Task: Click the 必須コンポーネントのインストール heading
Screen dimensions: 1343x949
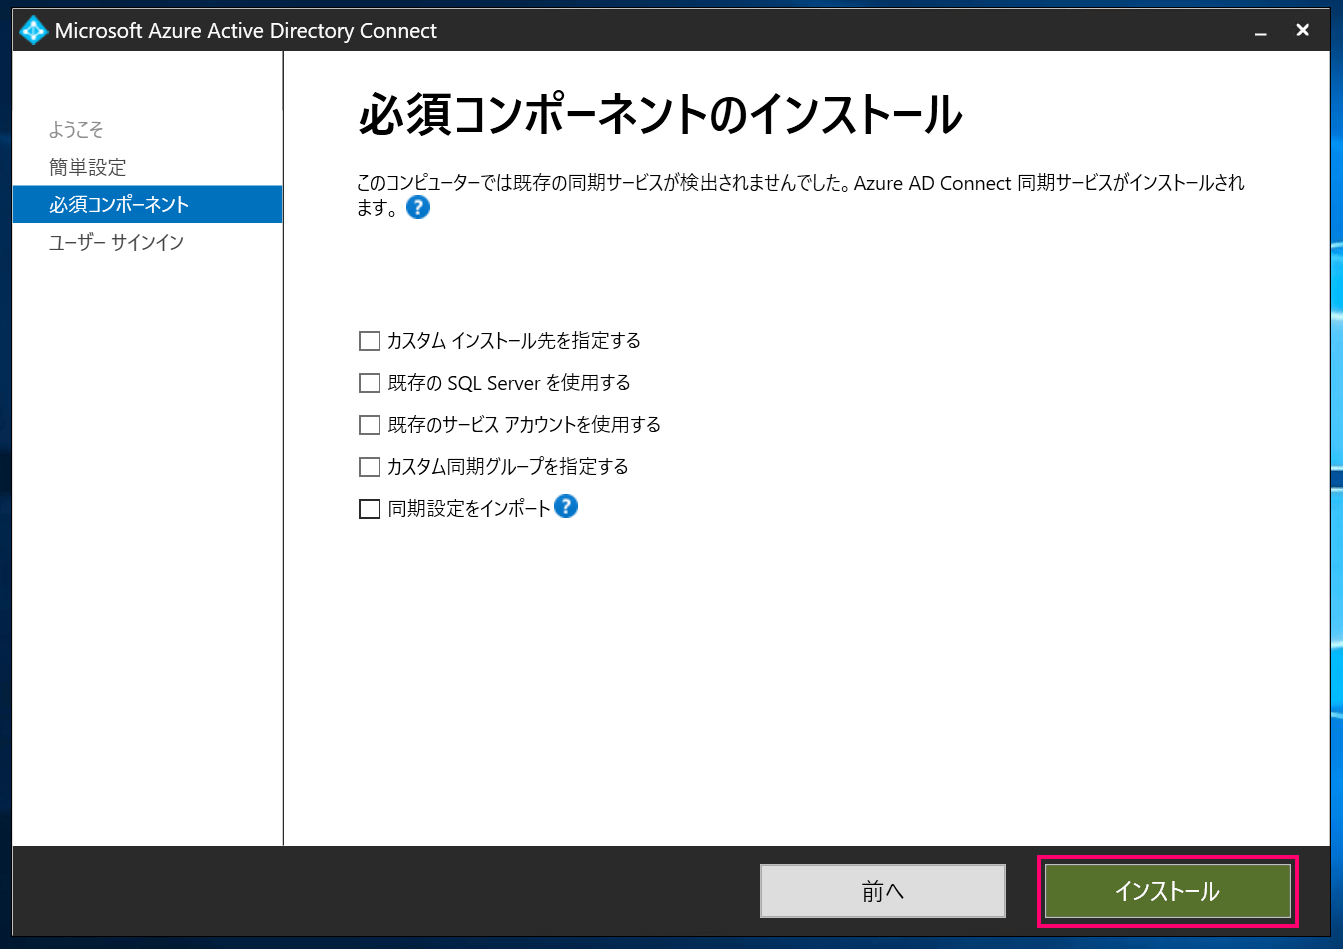Action: pos(660,114)
